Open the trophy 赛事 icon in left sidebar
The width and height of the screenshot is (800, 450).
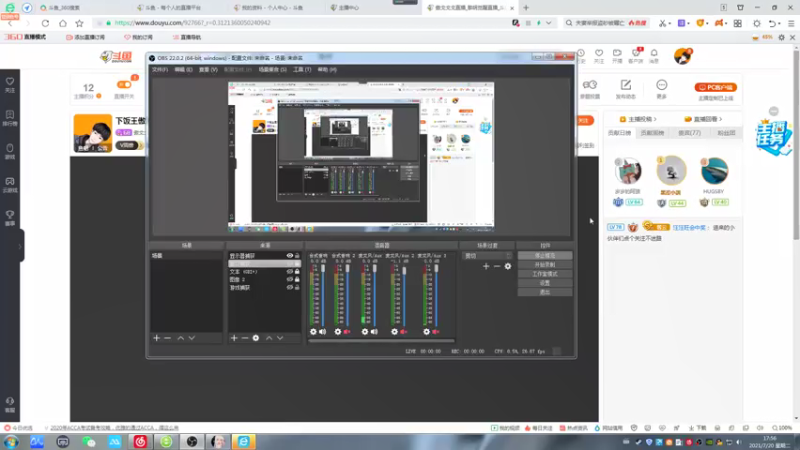(x=10, y=215)
